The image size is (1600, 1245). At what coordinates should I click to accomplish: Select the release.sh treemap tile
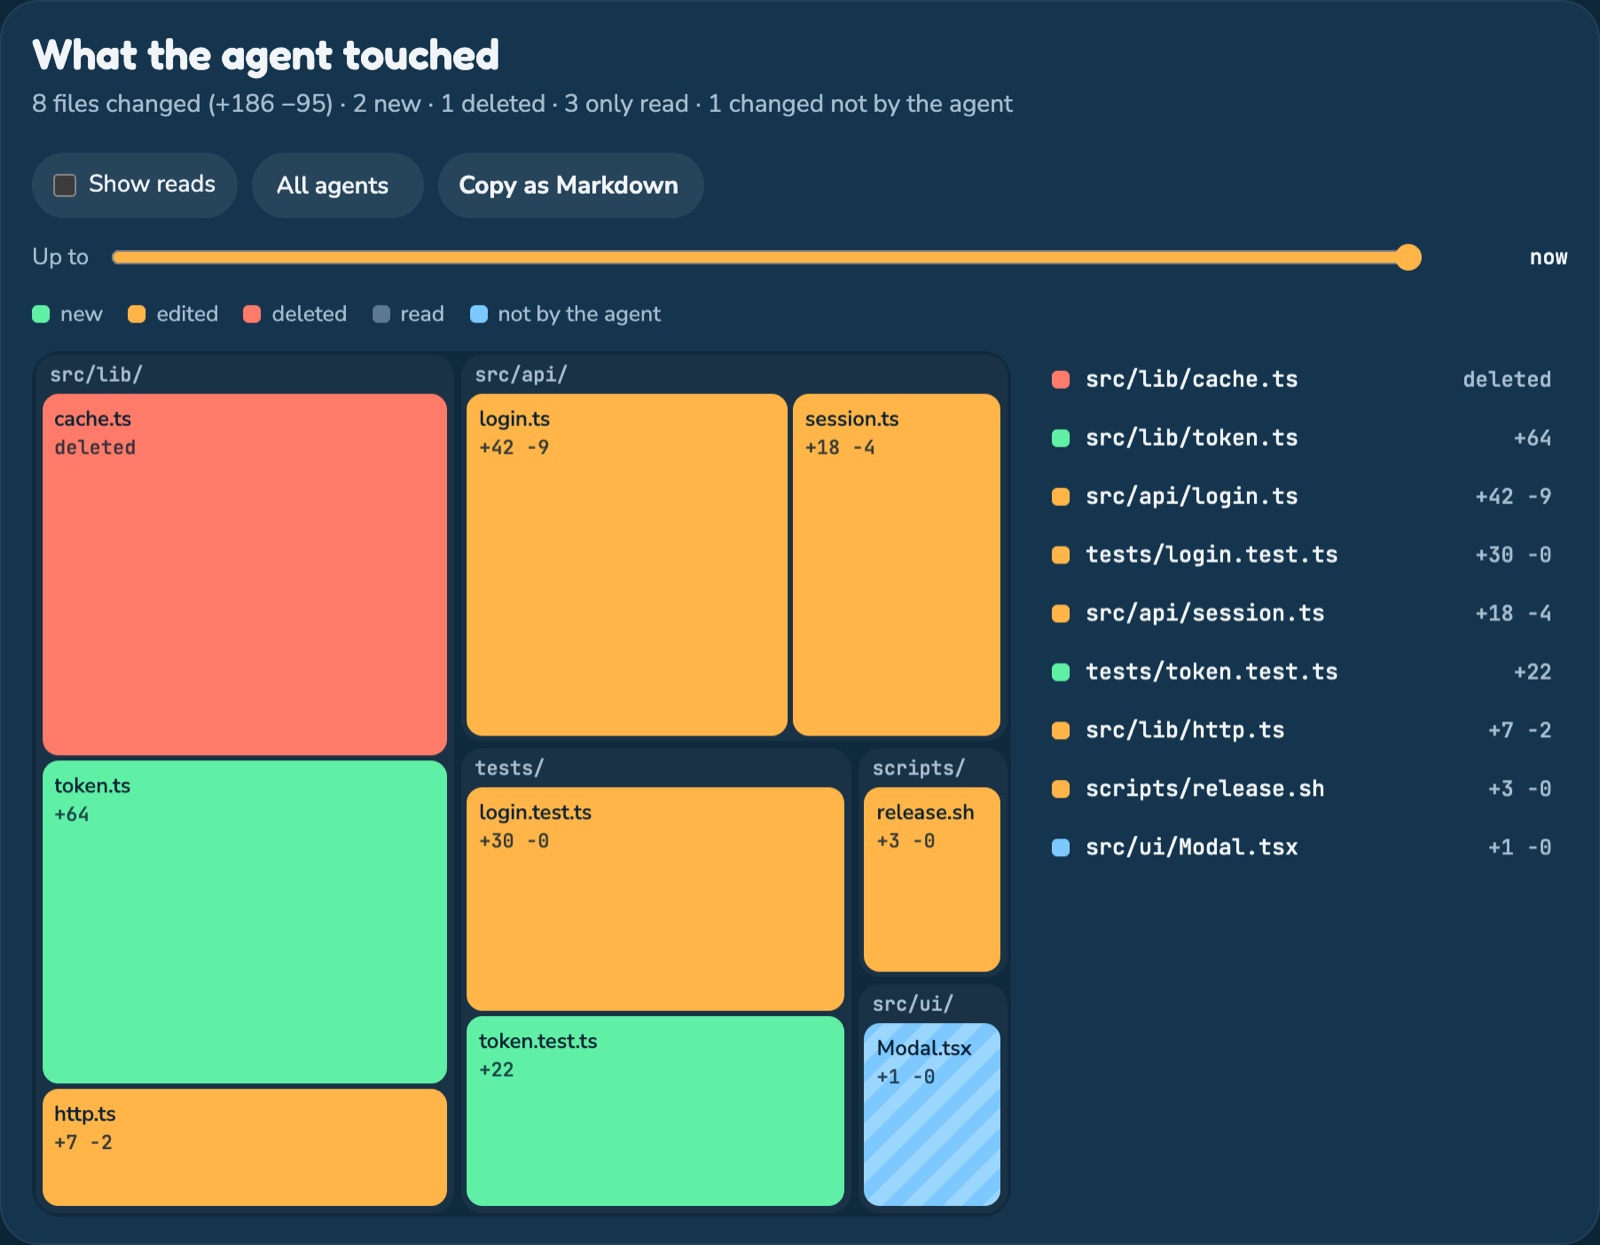coord(932,879)
